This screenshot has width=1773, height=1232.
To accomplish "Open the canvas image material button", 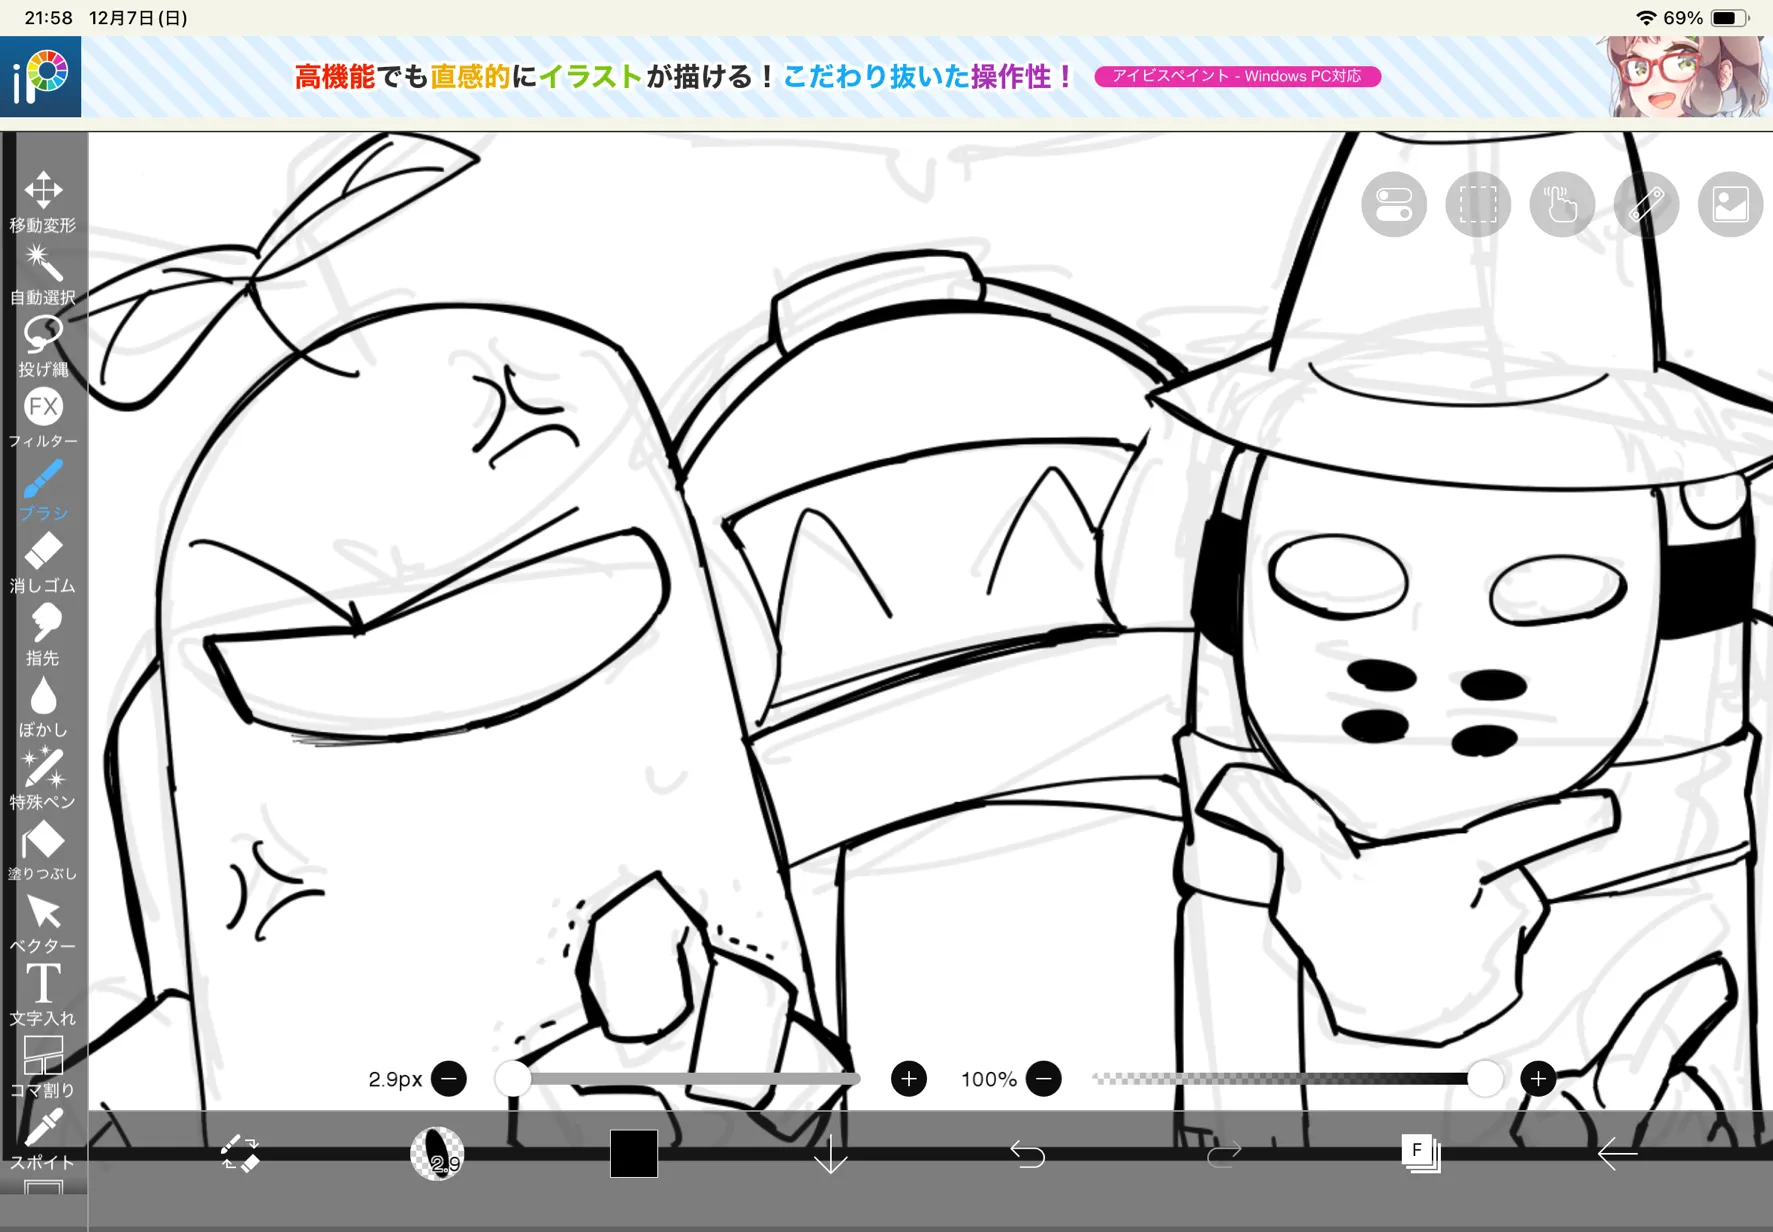I will point(1730,204).
